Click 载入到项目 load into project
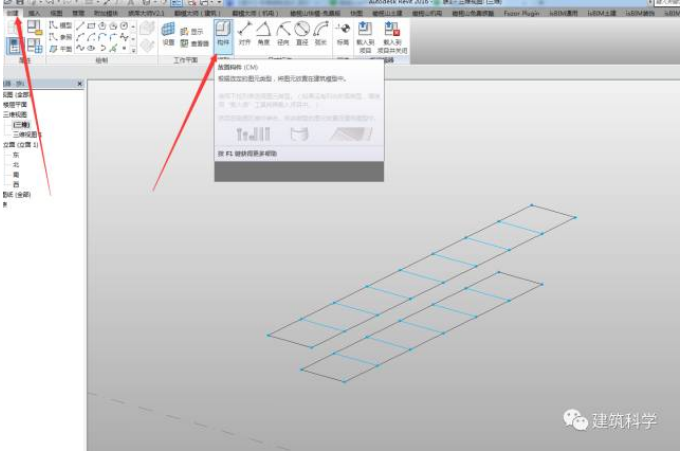The image size is (685, 454). point(365,38)
